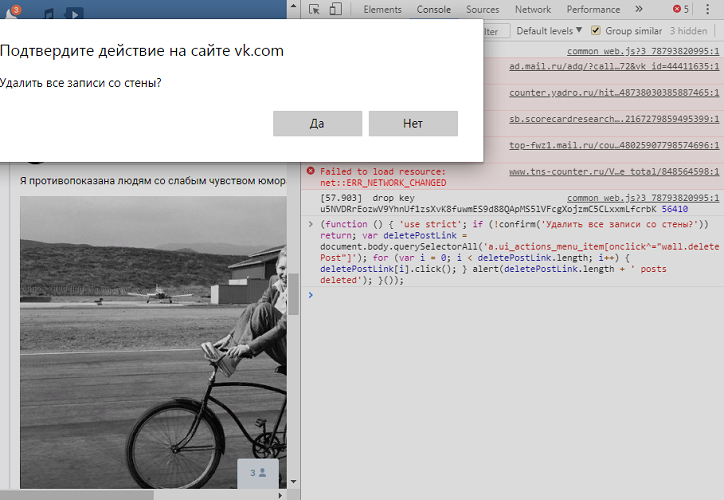This screenshot has height=500, width=724.
Task: Open the Performance tab
Action: pos(593,9)
